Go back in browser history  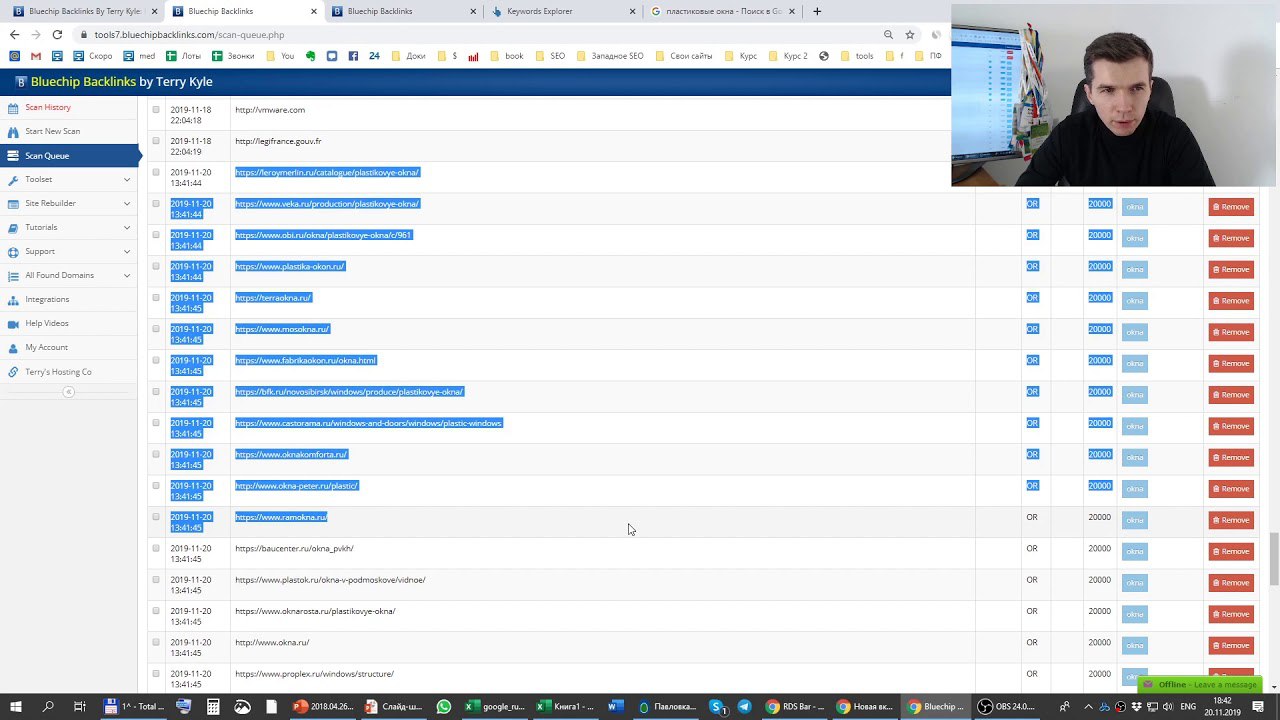14,34
